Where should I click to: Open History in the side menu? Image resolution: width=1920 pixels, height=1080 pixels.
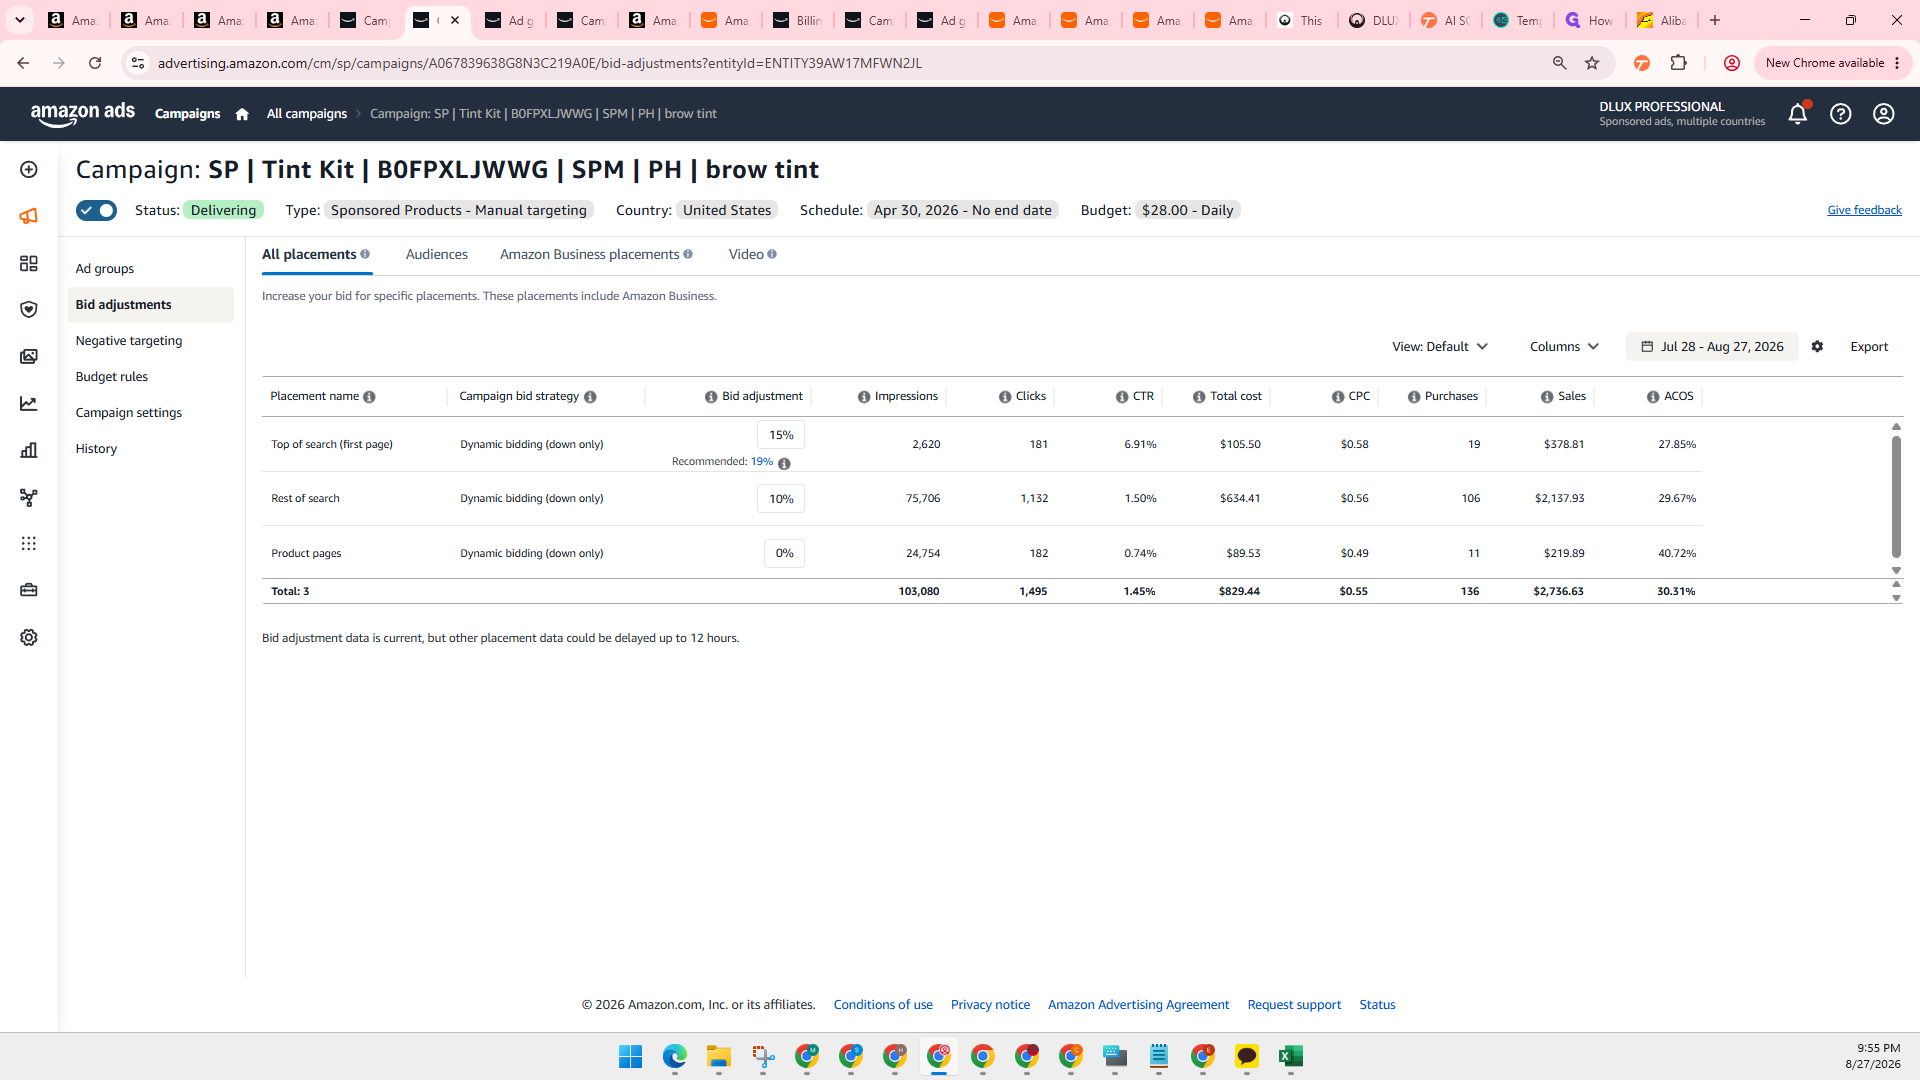96,449
